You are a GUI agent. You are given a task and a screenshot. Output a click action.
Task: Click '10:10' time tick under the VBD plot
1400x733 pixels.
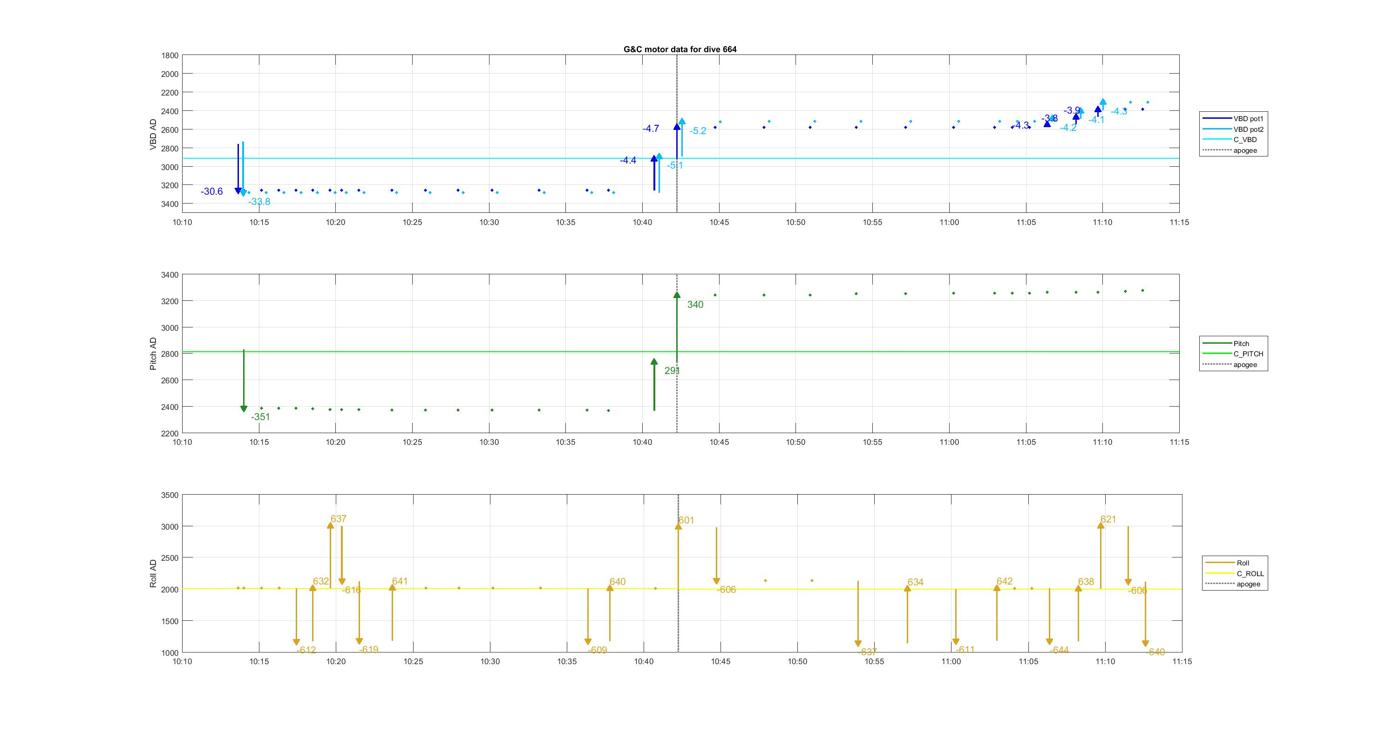[182, 222]
